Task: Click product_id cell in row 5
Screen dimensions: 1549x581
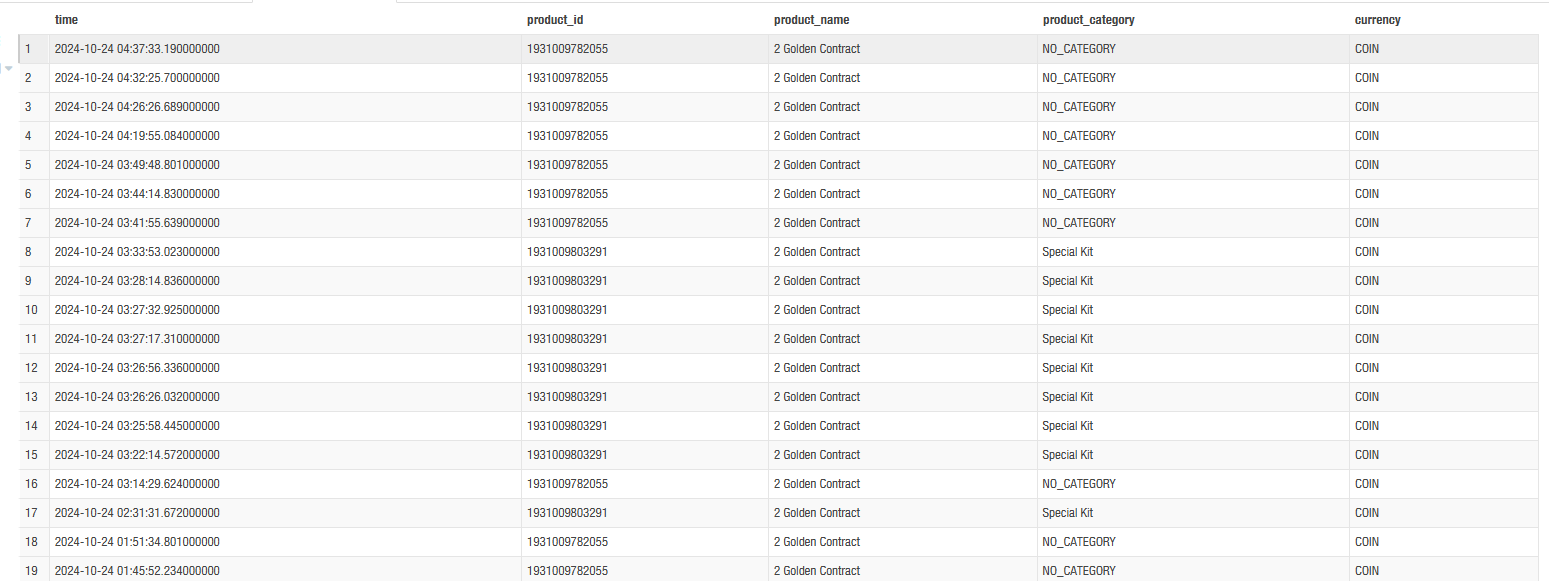Action: click(567, 165)
